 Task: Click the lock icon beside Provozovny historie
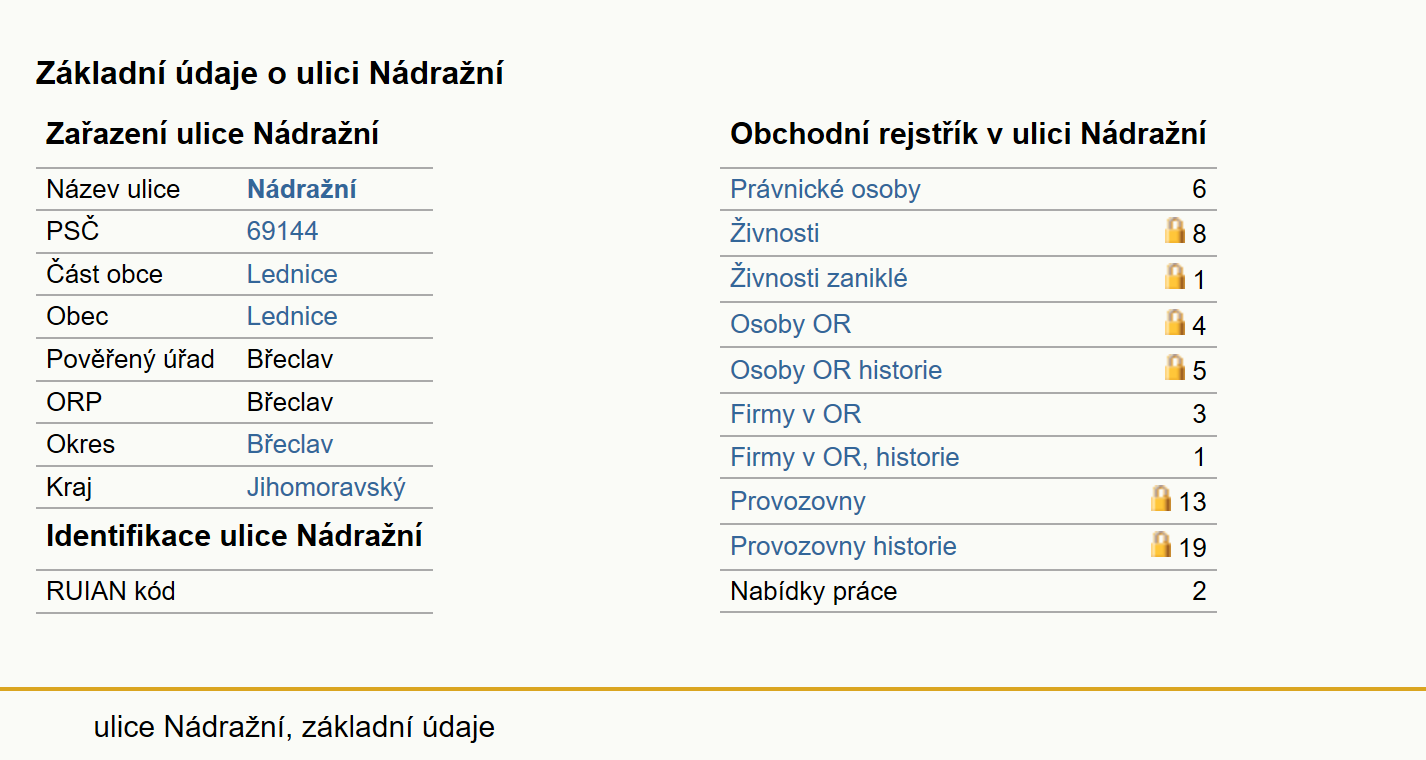[1161, 544]
